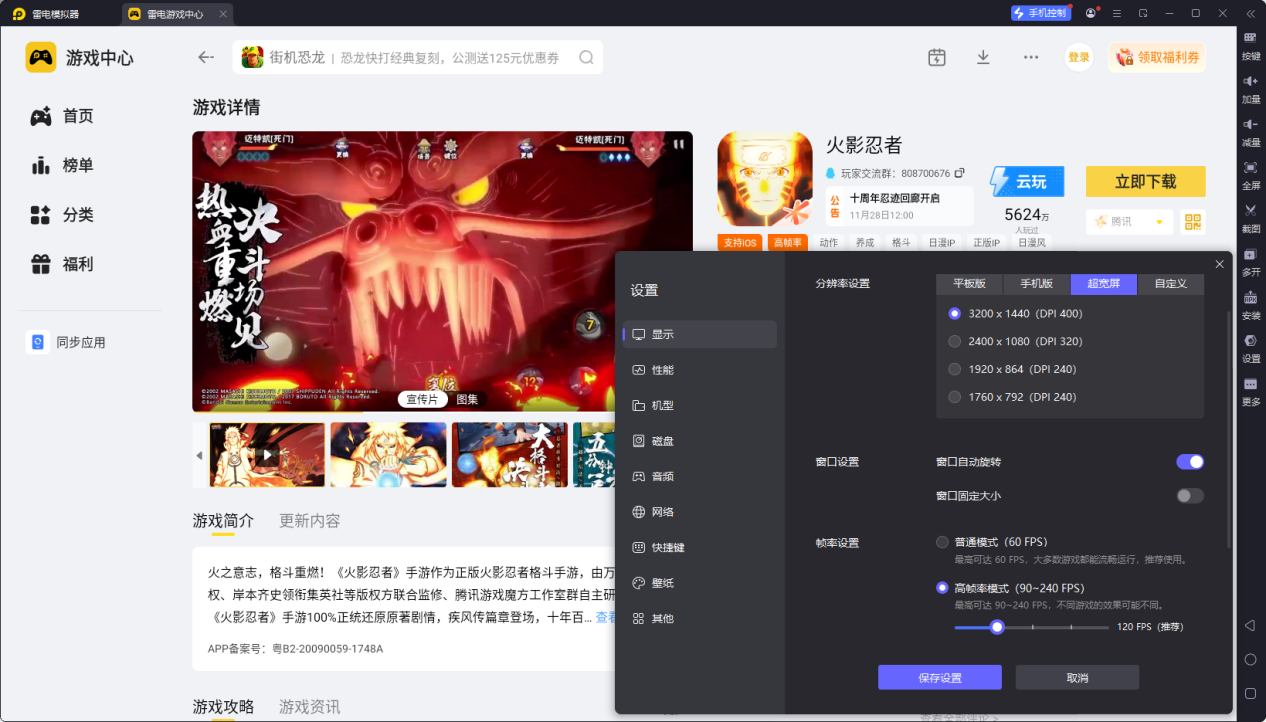This screenshot has width=1266, height=722.
Task: Click the 立即下载 download button
Action: [x=1145, y=181]
